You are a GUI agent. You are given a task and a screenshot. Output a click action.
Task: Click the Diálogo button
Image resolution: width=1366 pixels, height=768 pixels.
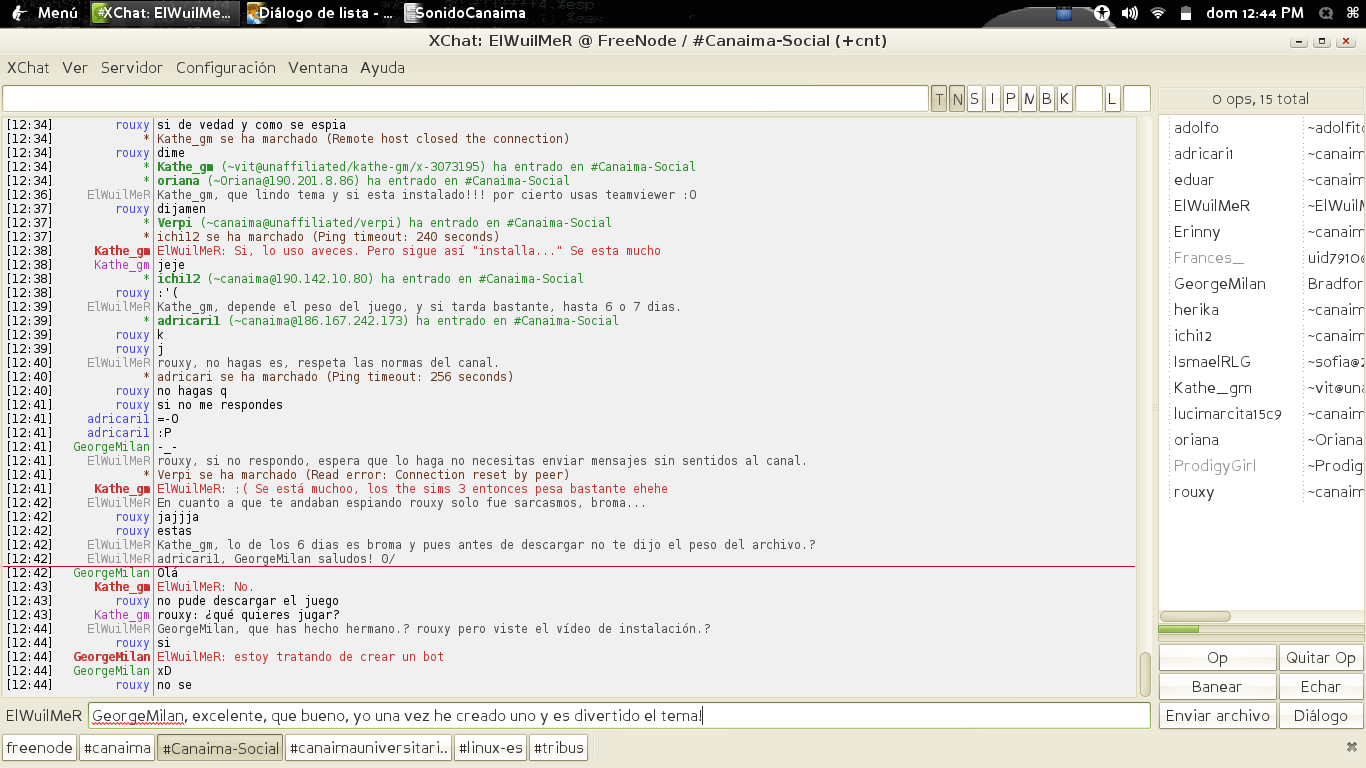coord(1321,716)
